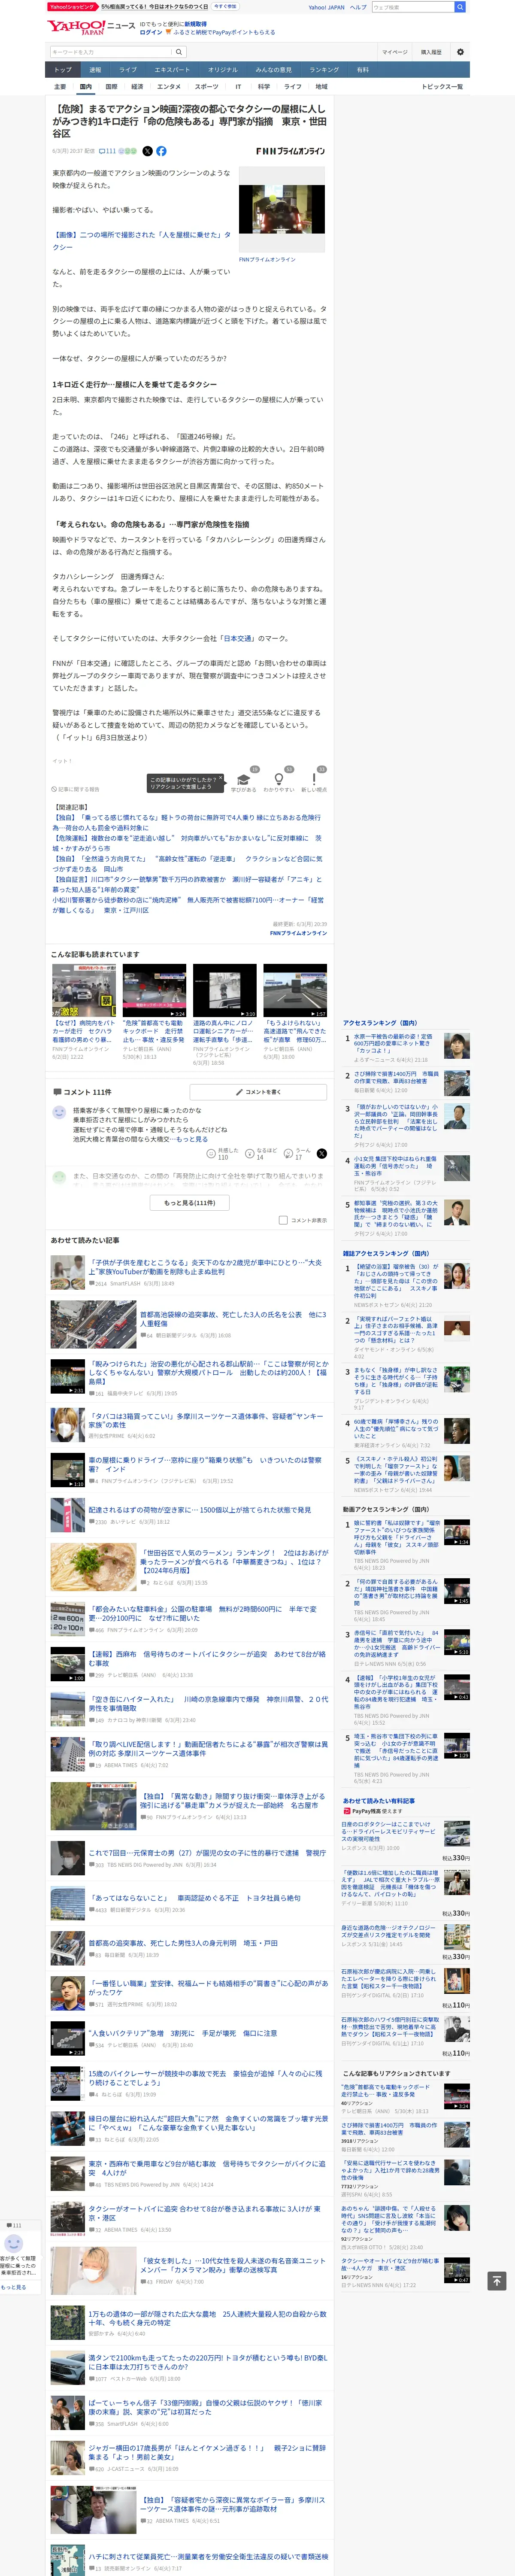Click 購入履歴 button
The height and width of the screenshot is (2576, 515).
431,52
